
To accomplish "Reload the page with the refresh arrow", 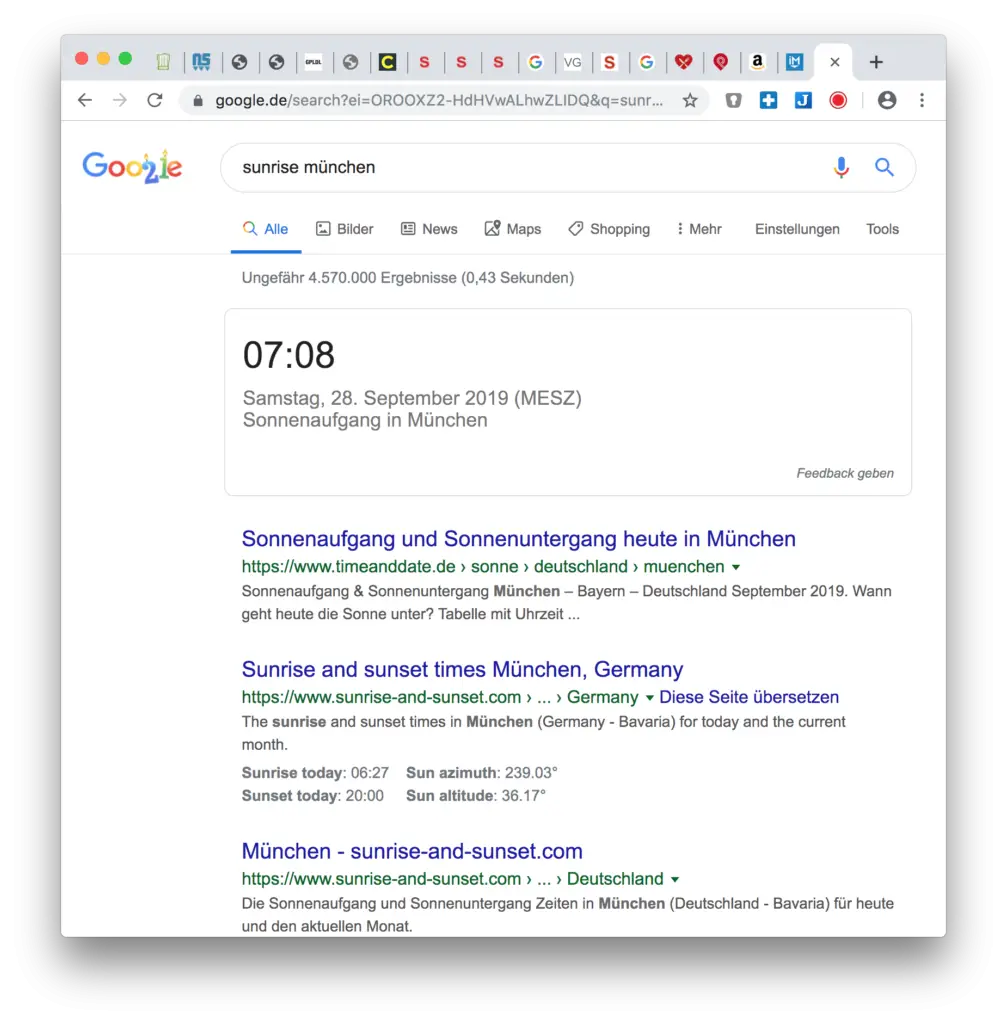I will coord(155,100).
